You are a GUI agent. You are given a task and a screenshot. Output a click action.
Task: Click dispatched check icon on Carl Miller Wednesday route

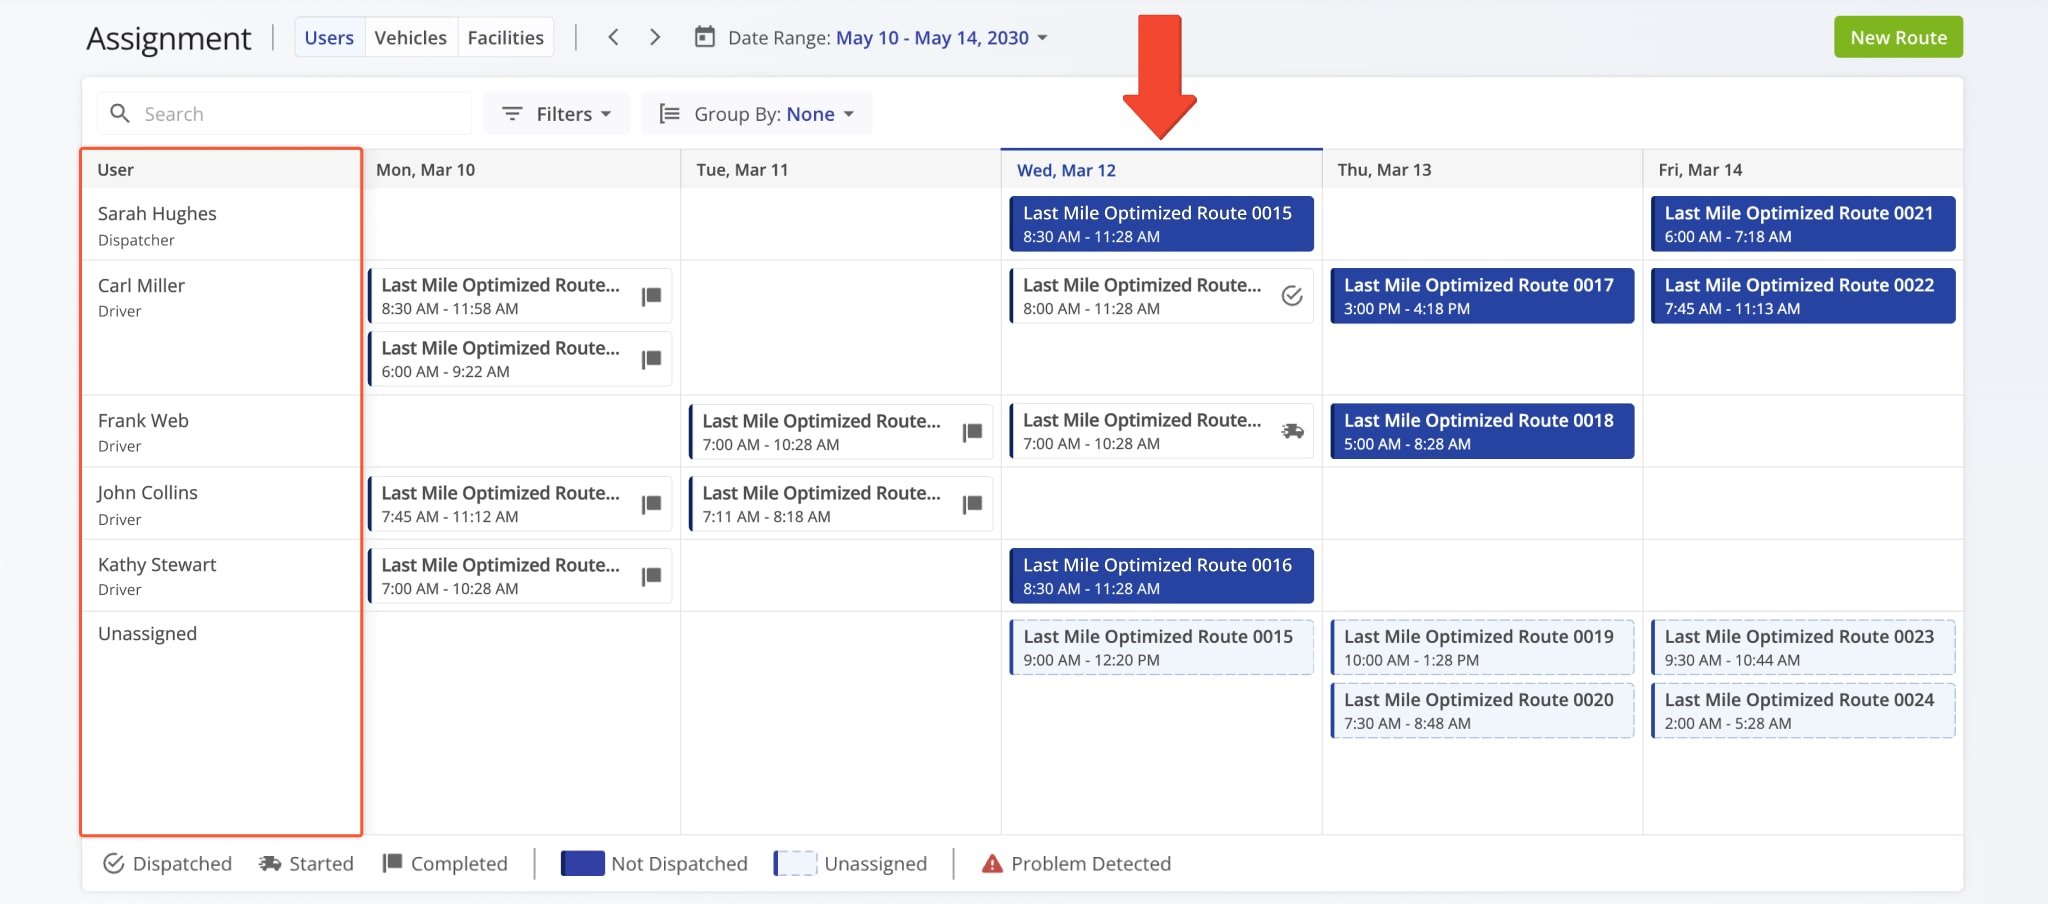(x=1292, y=296)
